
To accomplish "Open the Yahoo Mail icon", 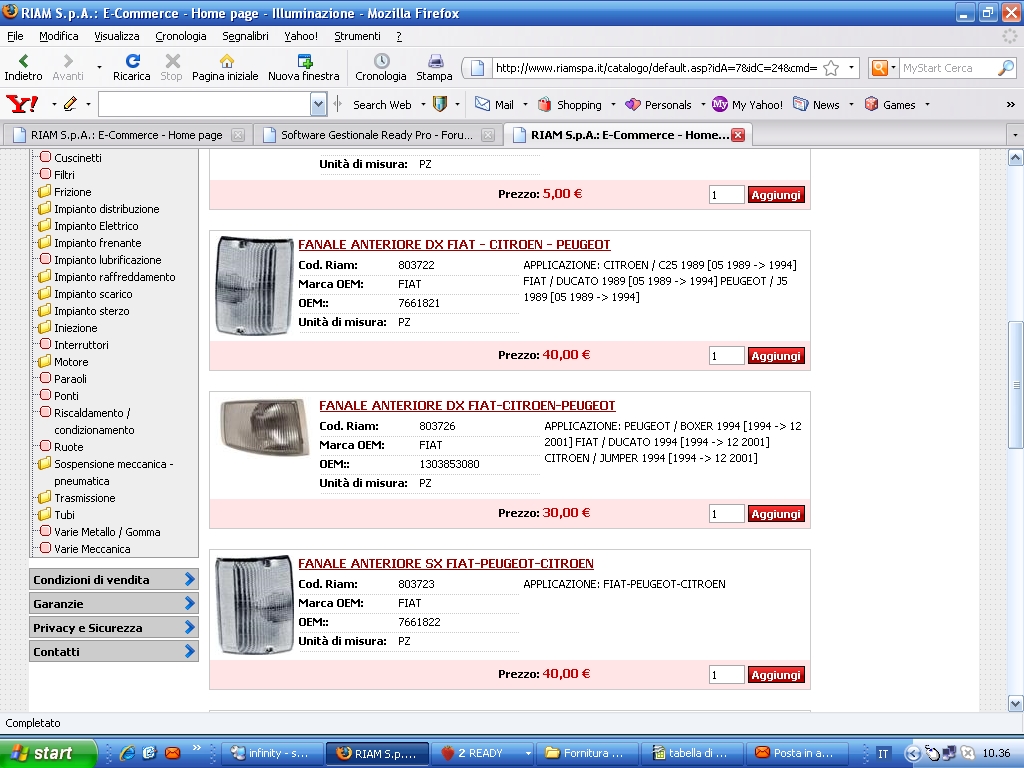I will pyautogui.click(x=482, y=104).
